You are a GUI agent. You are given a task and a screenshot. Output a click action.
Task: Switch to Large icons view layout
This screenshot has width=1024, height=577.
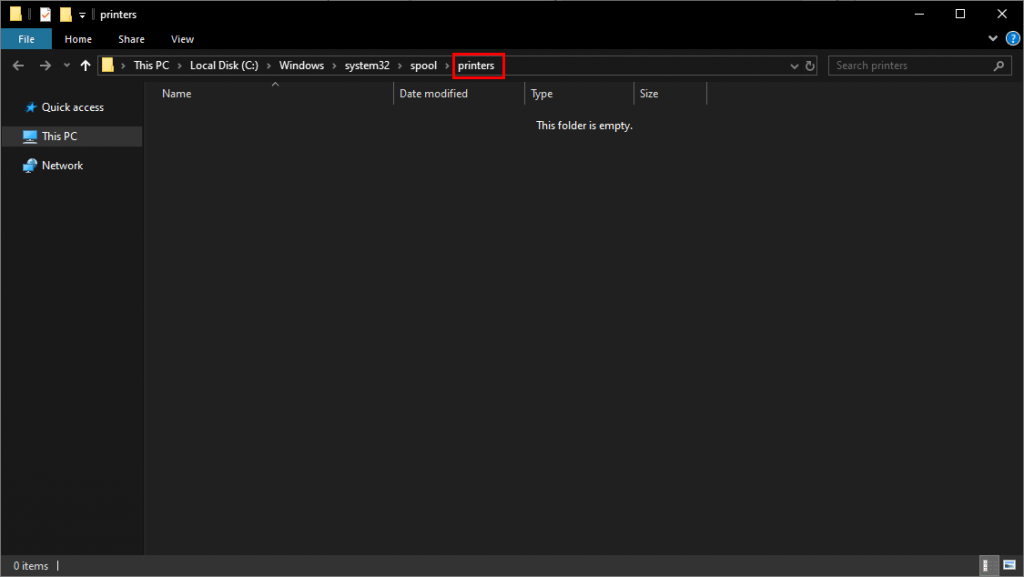coord(1008,566)
